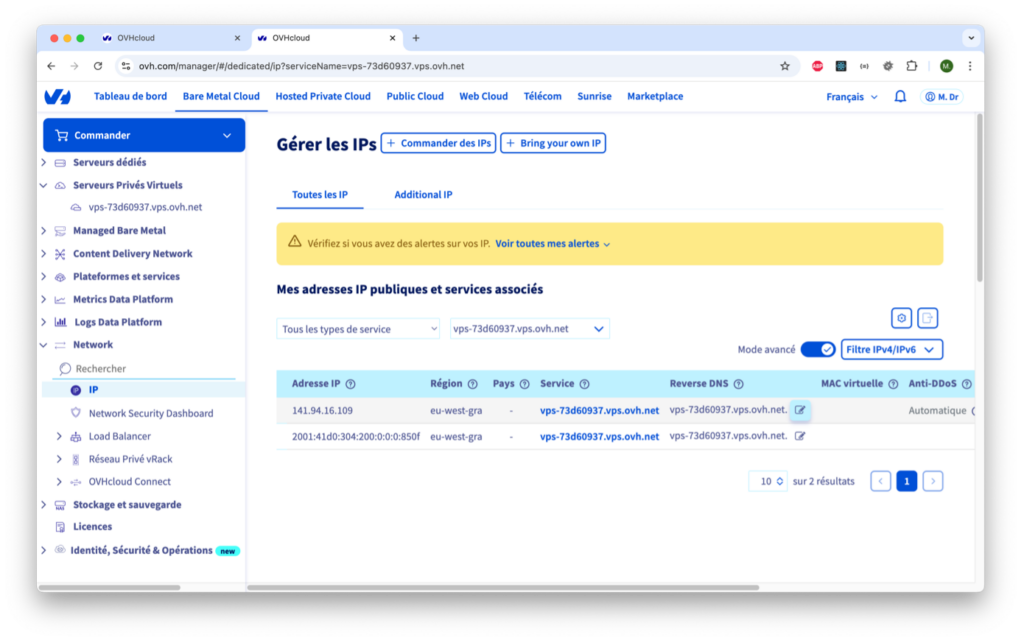The width and height of the screenshot is (1024, 643).
Task: Switch to Additional IP tab
Action: pyautogui.click(x=423, y=195)
